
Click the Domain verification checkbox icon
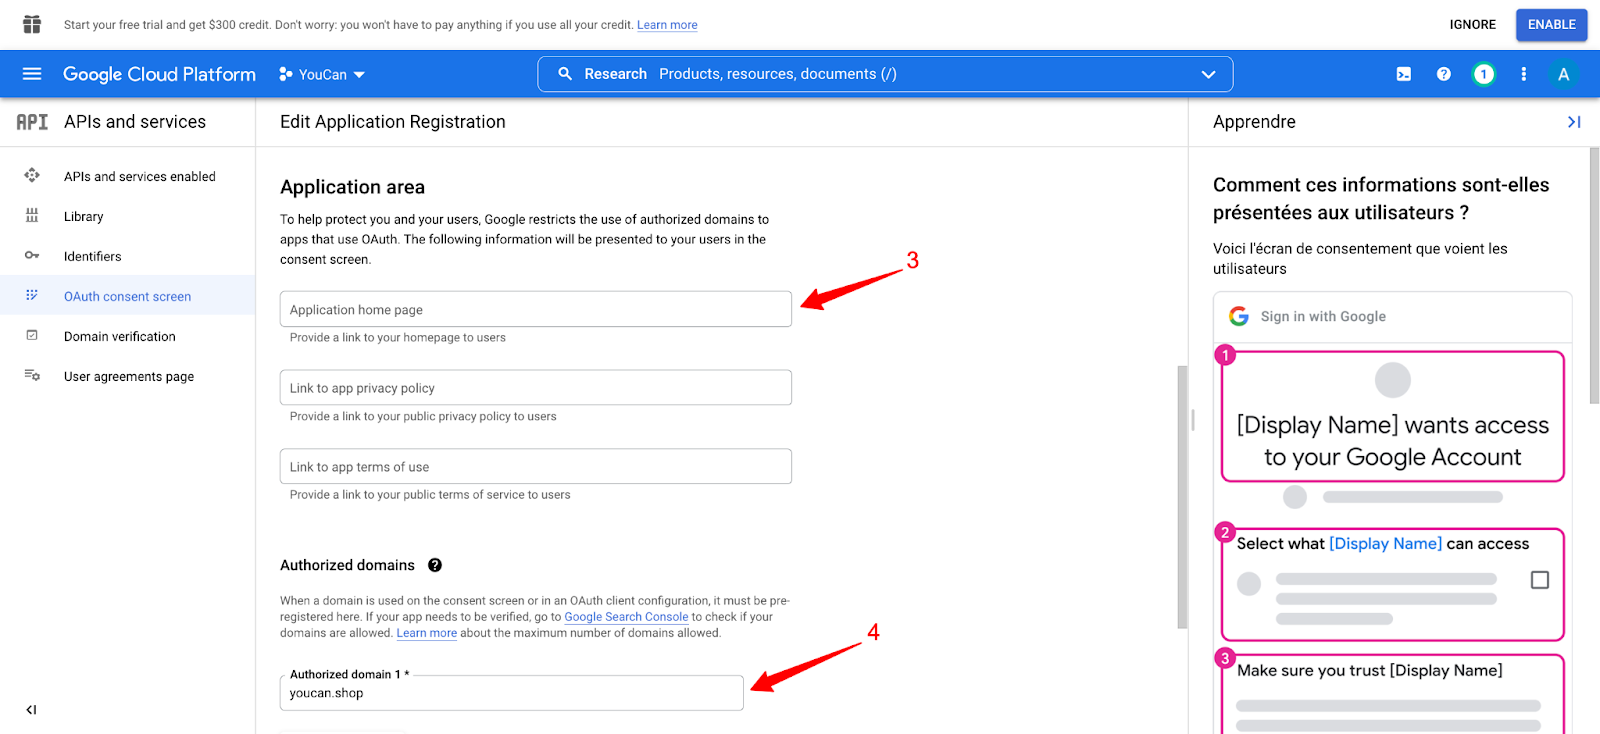[x=32, y=336]
